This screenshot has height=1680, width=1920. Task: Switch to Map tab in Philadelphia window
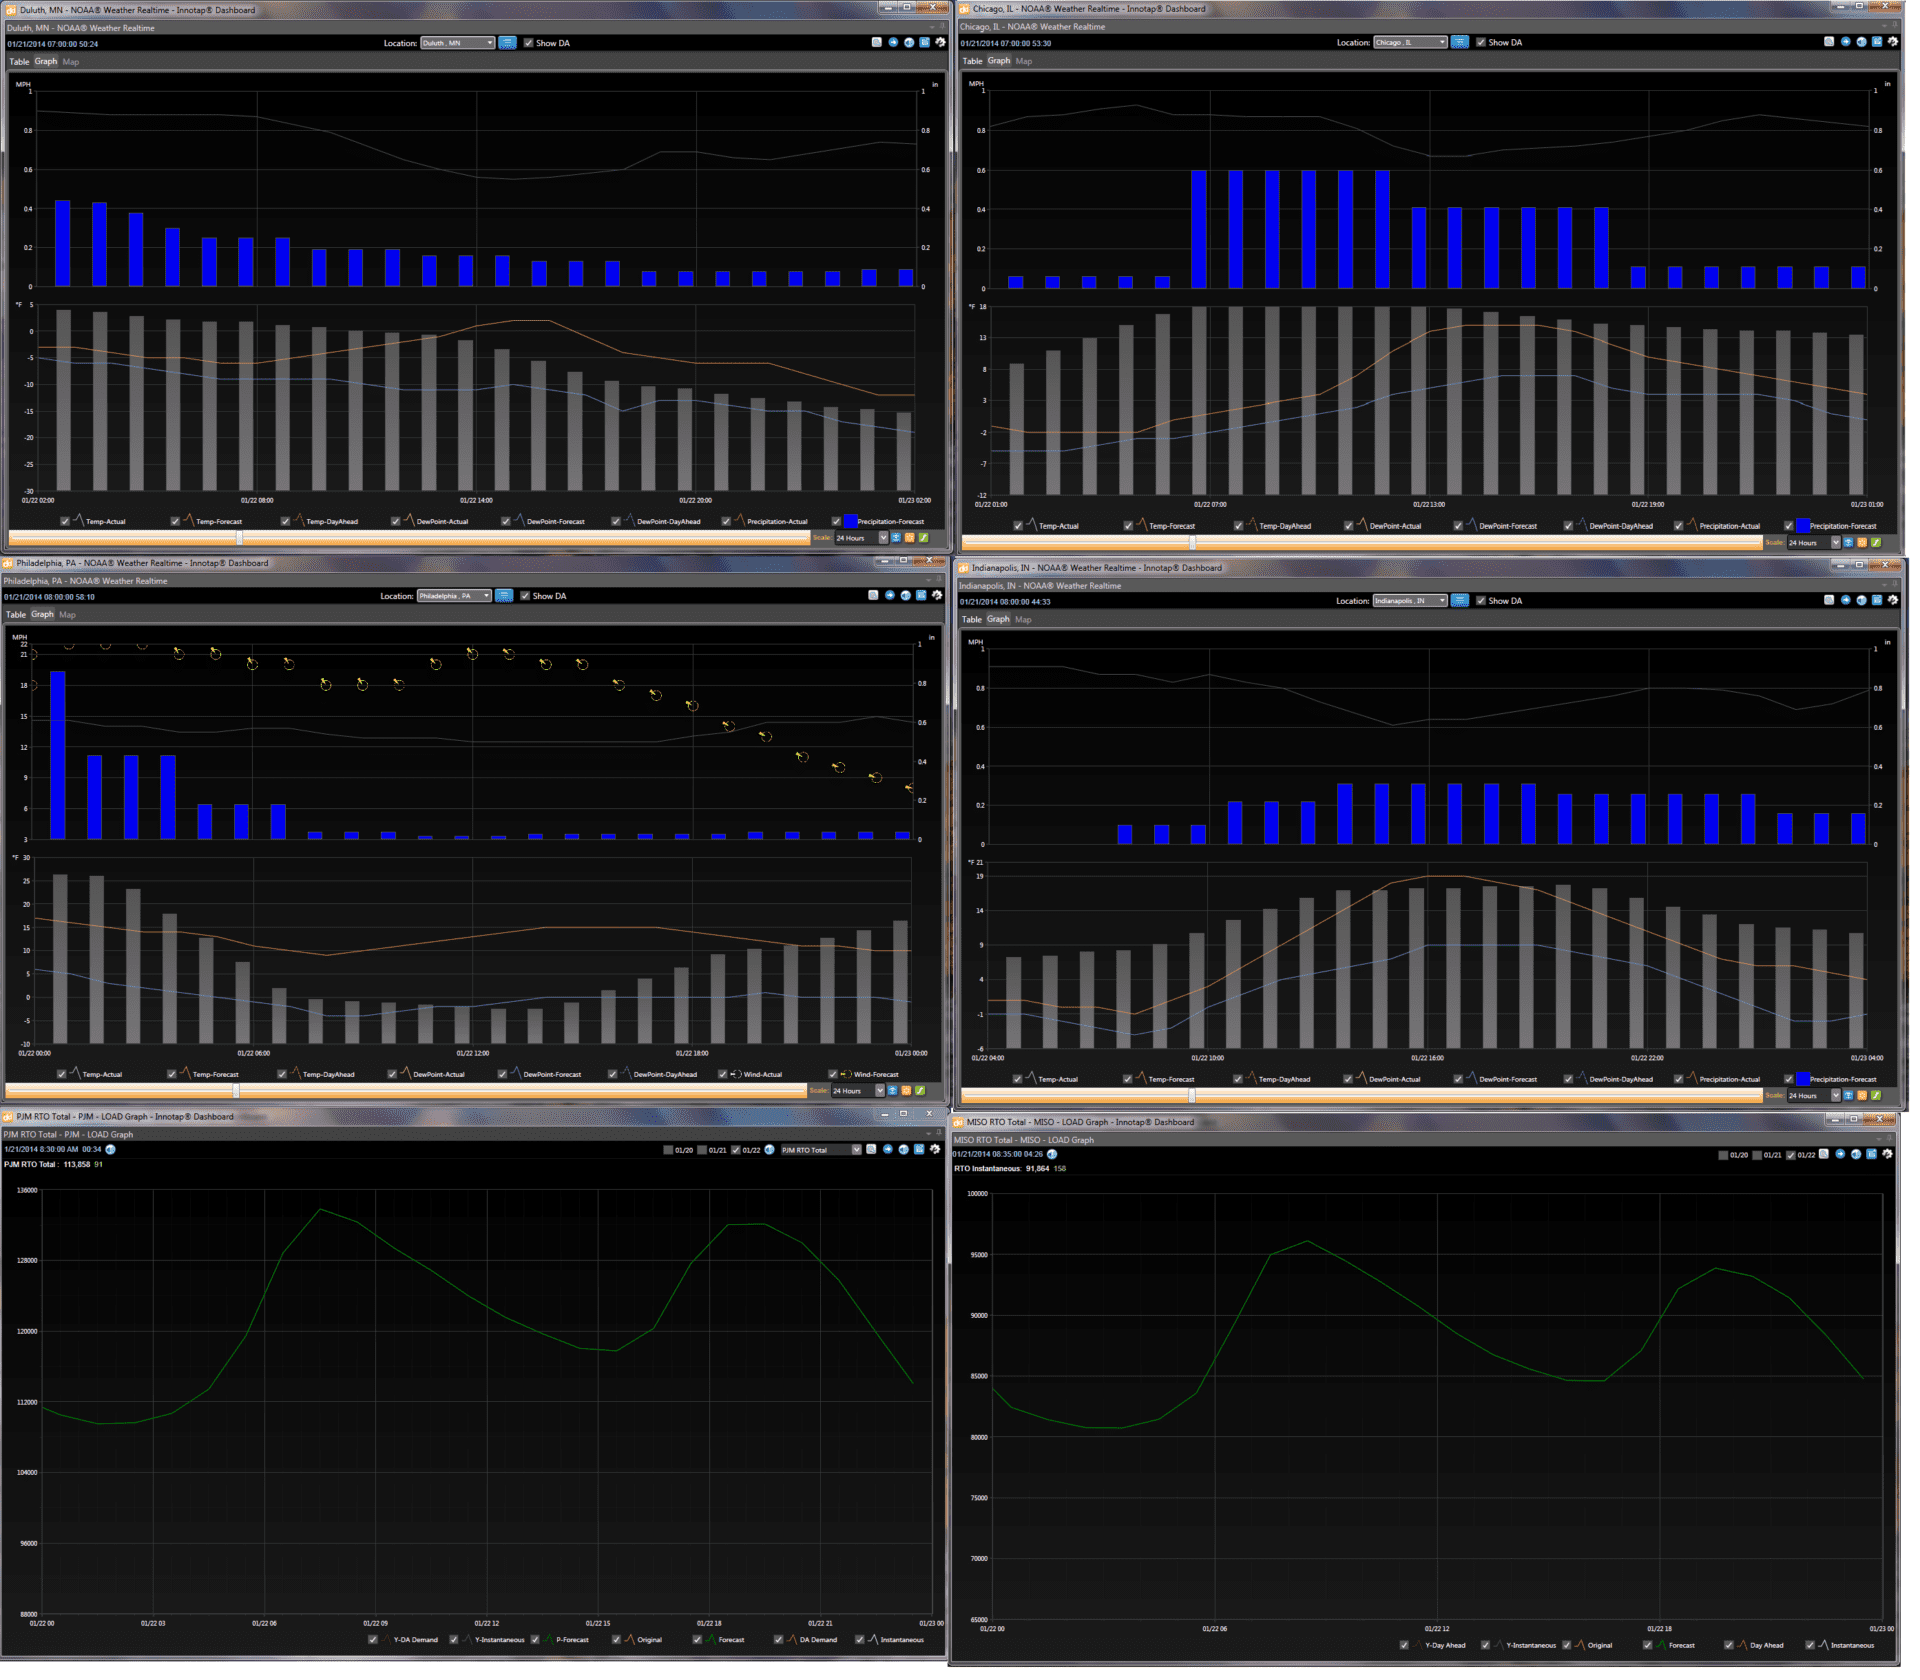(x=67, y=615)
